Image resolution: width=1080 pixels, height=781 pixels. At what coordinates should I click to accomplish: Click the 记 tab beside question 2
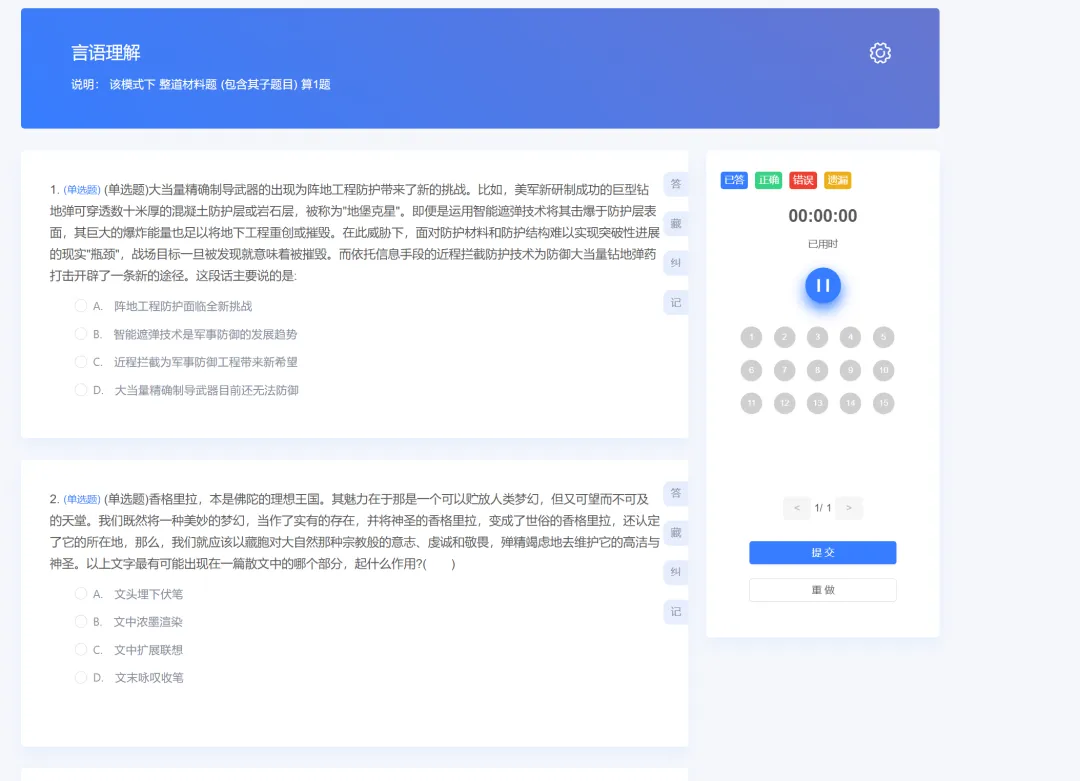pyautogui.click(x=676, y=612)
